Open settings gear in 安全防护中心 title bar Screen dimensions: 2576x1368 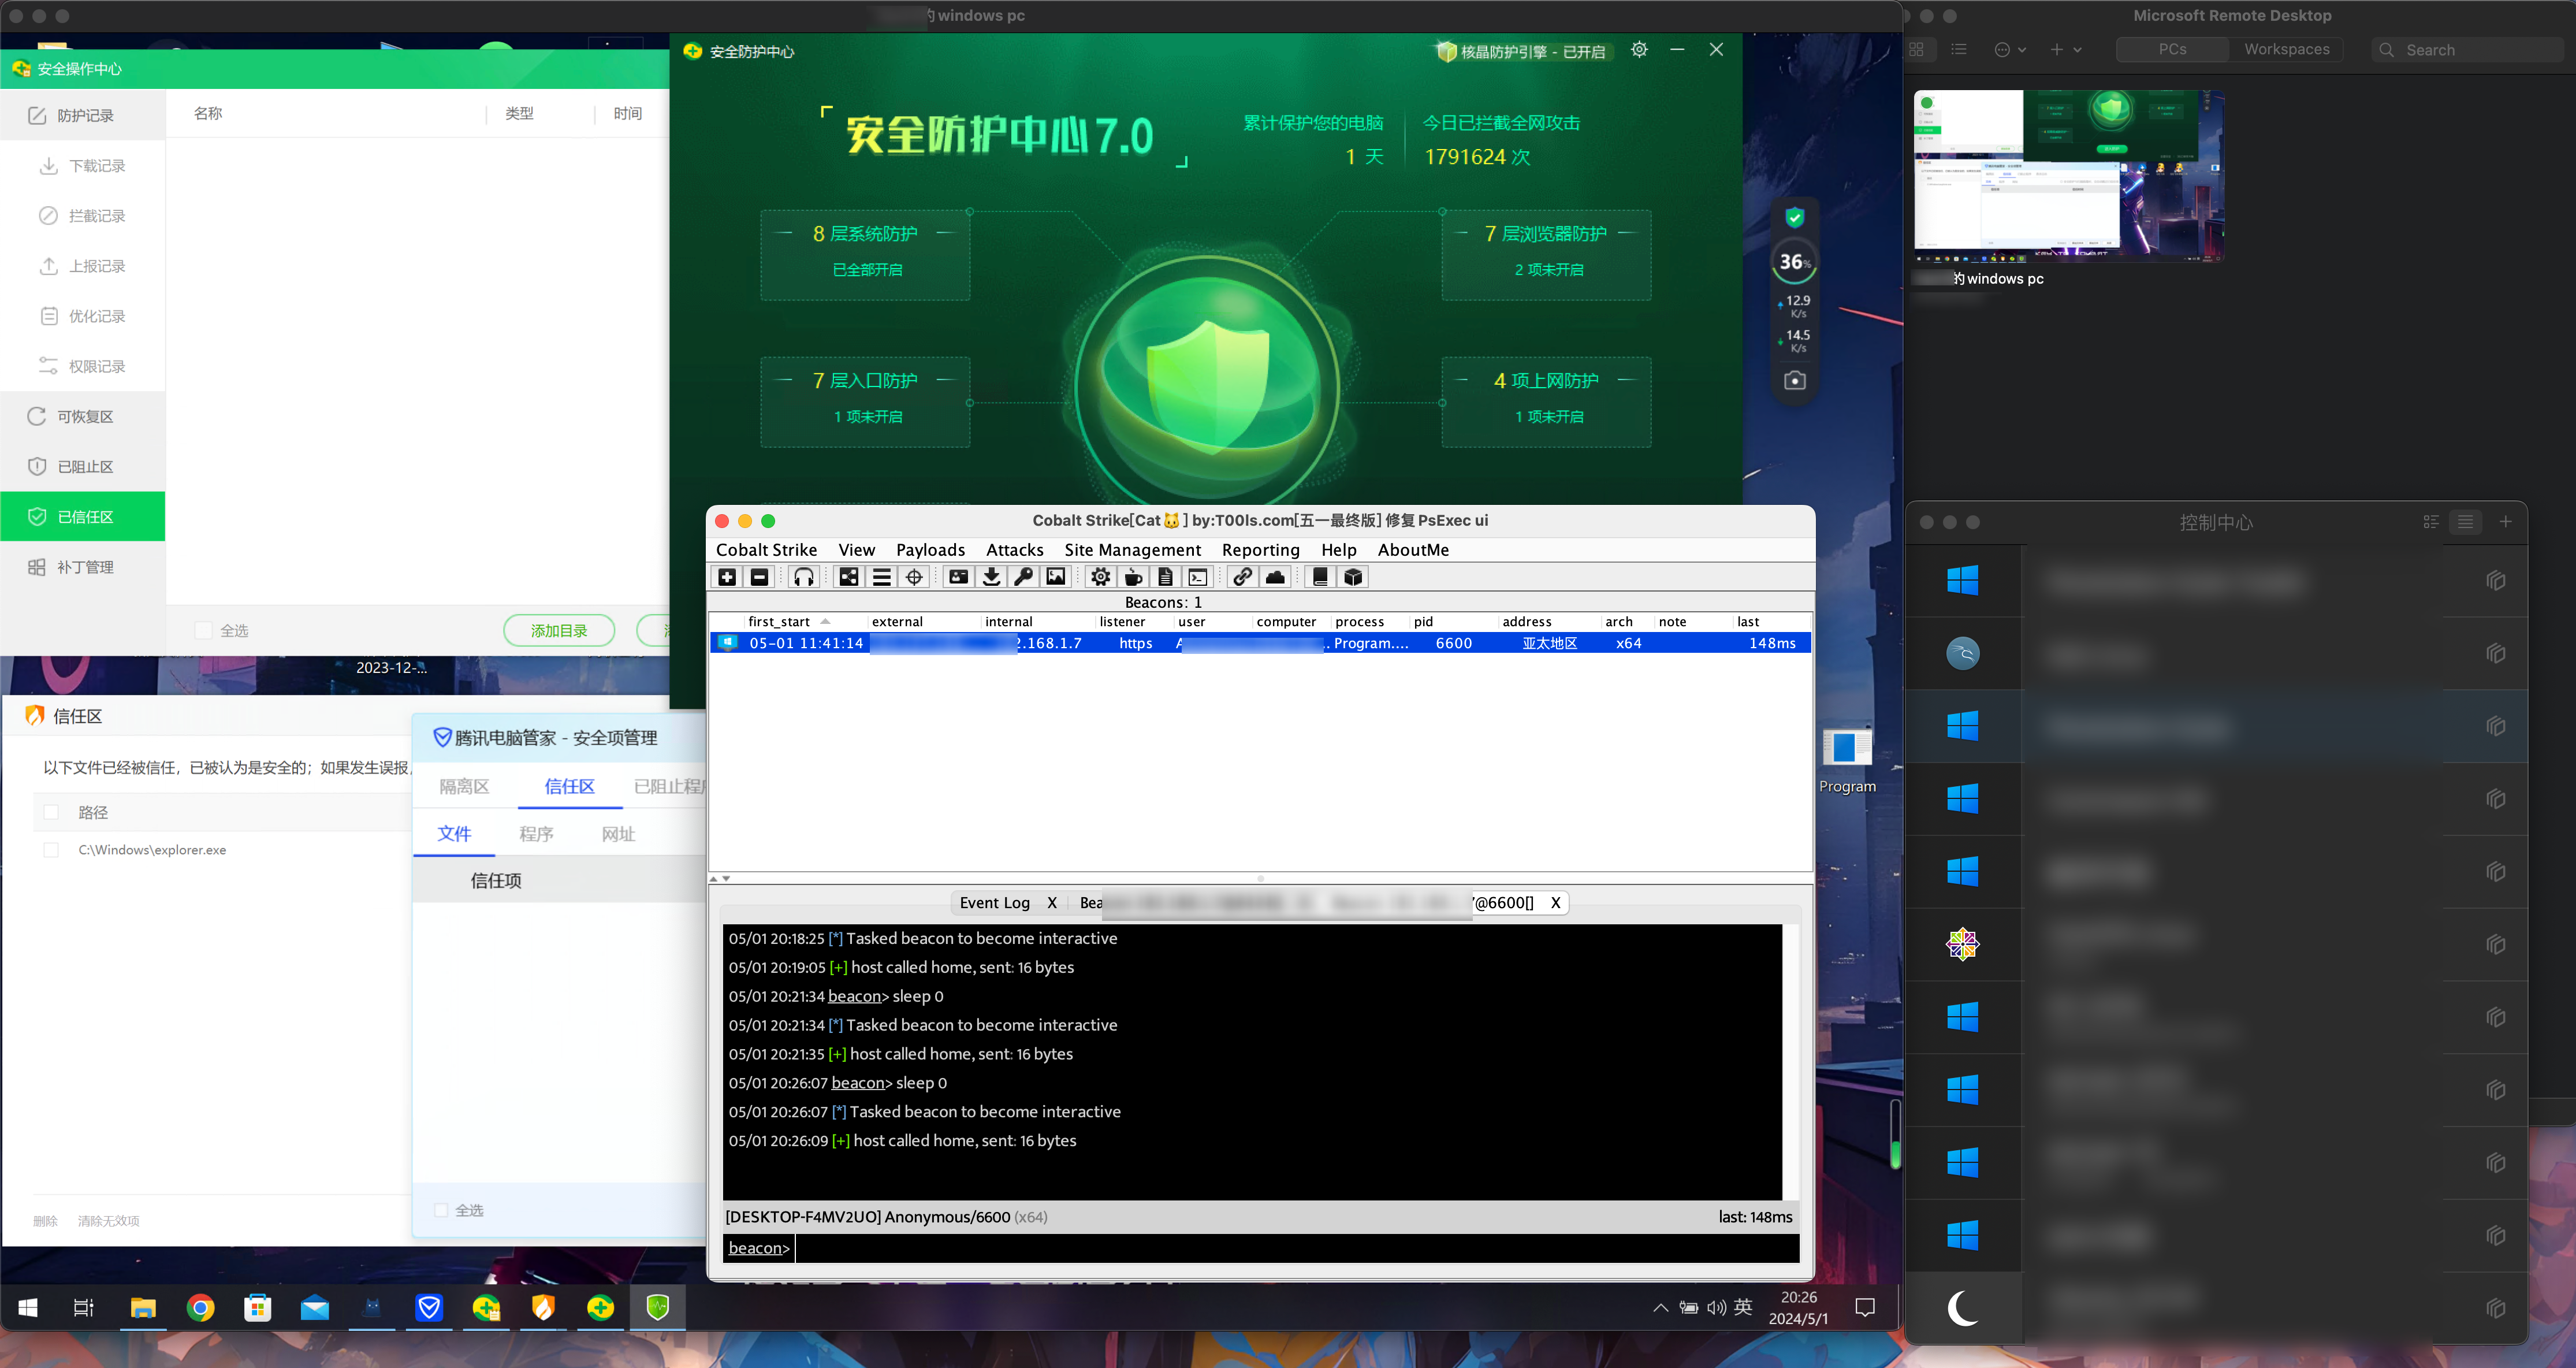click(1639, 50)
